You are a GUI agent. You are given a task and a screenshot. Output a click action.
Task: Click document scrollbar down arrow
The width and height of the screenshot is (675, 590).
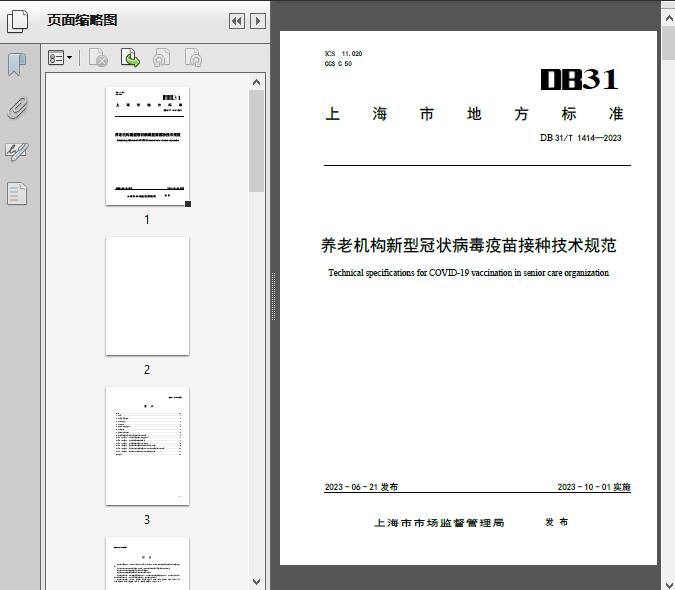pos(669,584)
